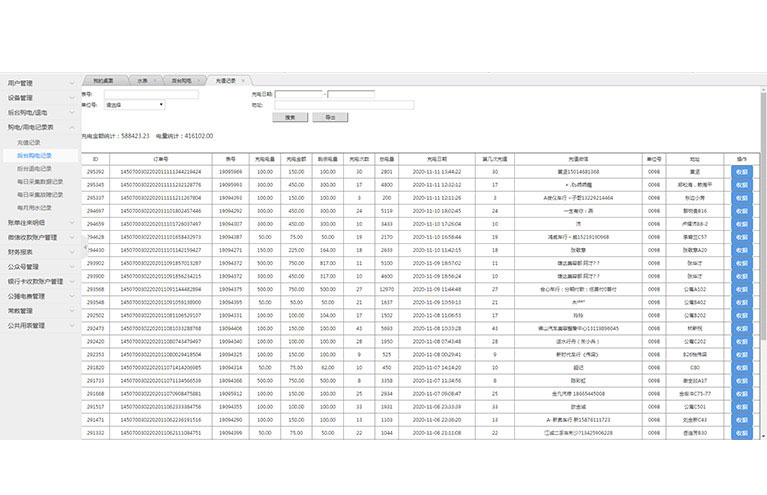Click the 订单号 column header
This screenshot has width=767, height=495.
pyautogui.click(x=160, y=159)
